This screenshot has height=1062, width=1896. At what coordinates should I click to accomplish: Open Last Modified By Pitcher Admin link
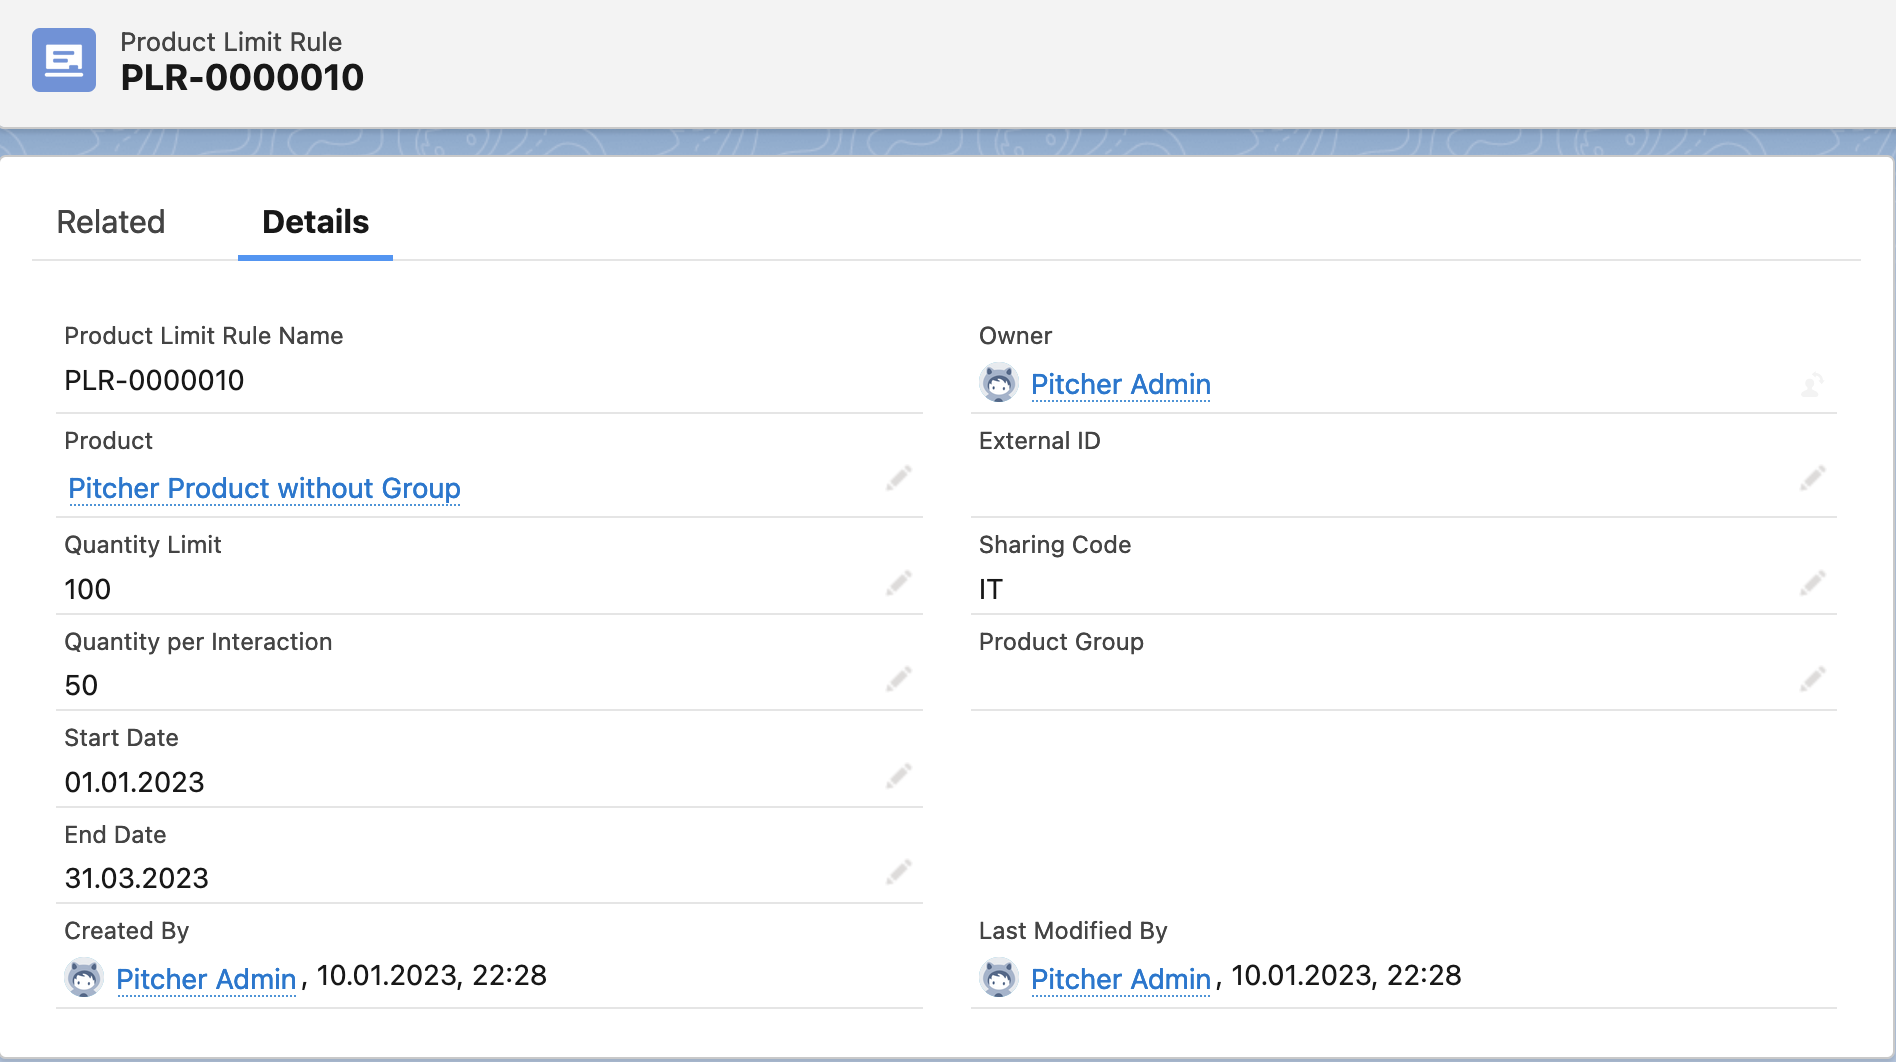1120,979
